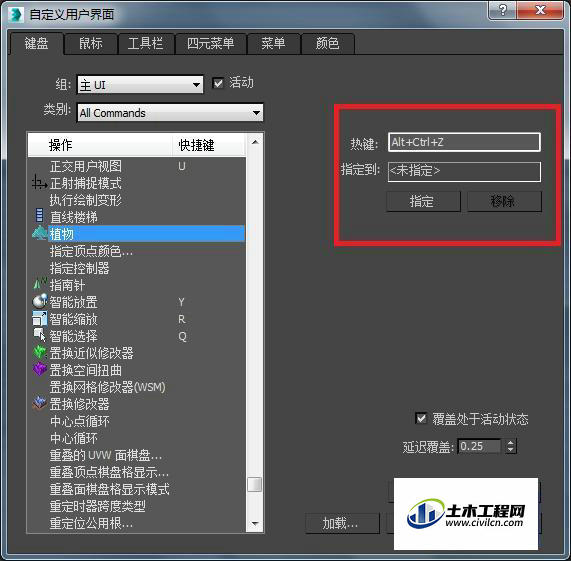Select the 重叠顶点棋盘格显示... row
Screen dimensions: 571x561
pos(136,472)
